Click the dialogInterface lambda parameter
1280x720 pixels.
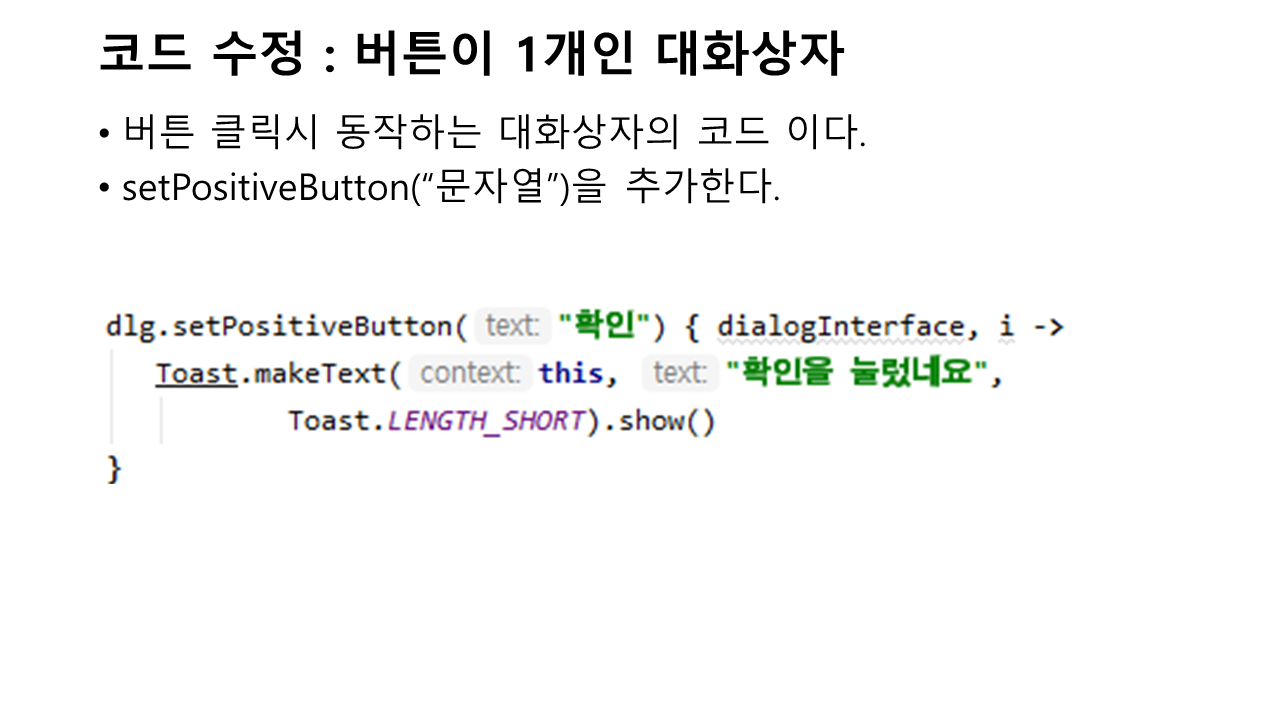pos(840,327)
